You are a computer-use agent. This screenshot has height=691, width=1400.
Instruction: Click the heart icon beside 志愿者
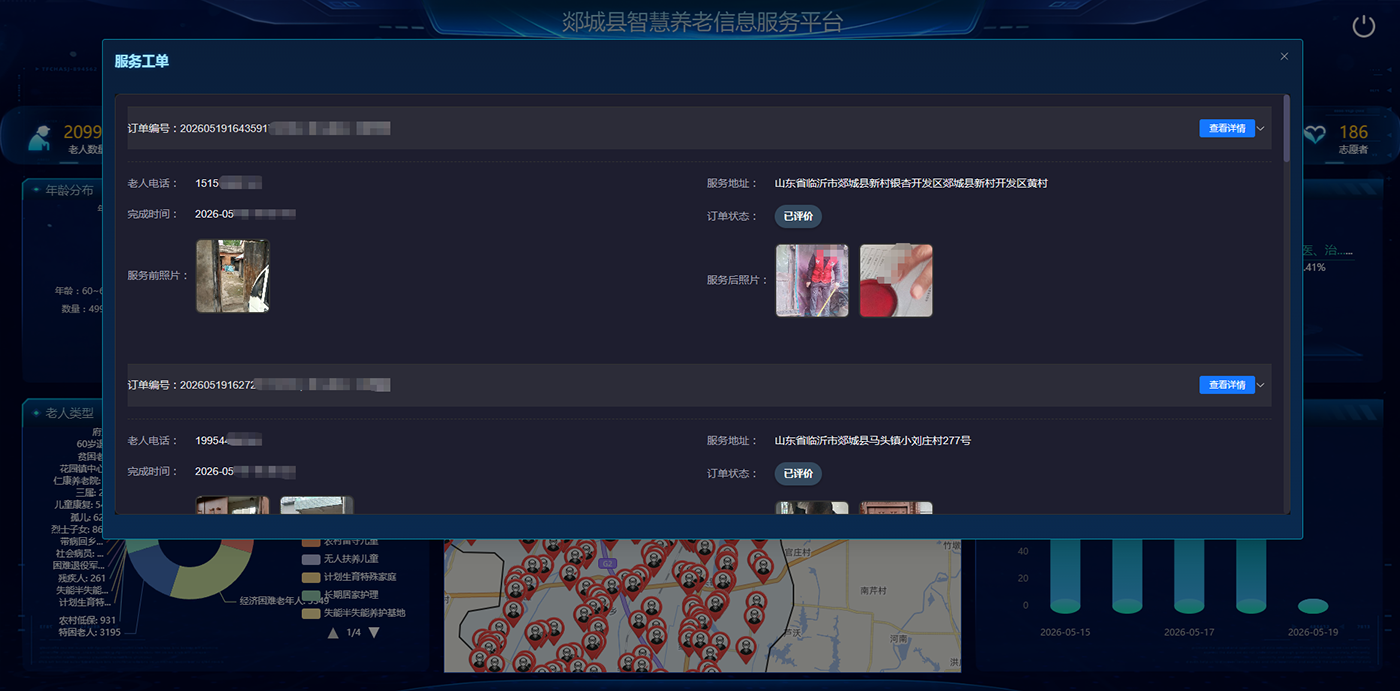point(1314,134)
